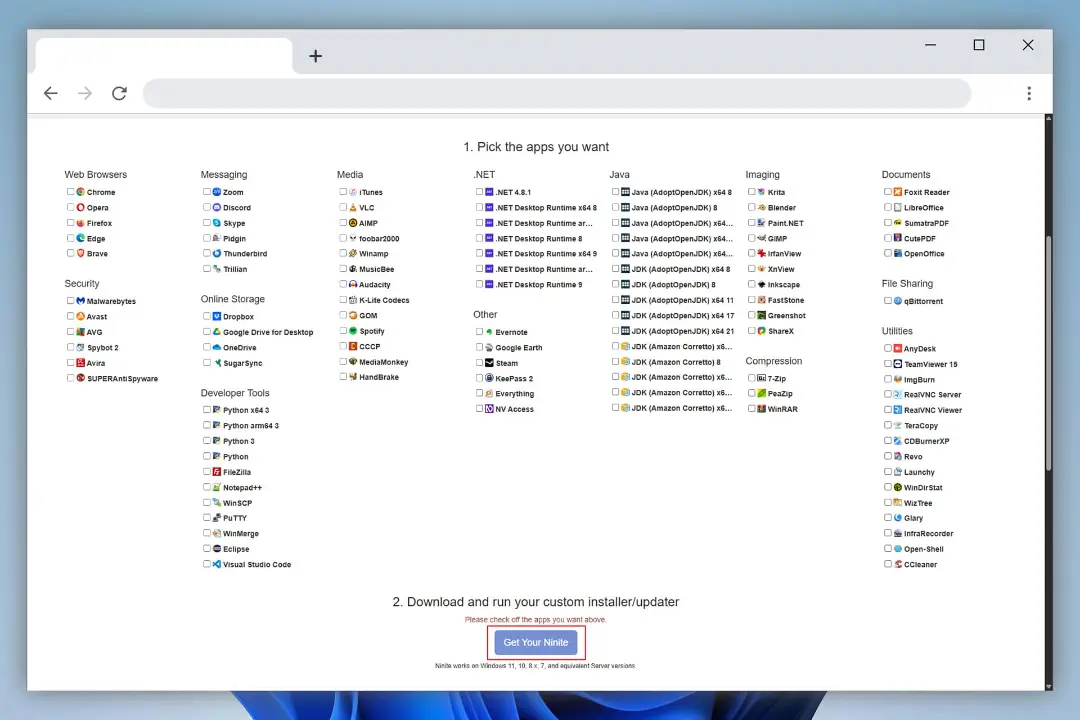Screen dimensions: 1080x720
Task: Click the Firefox logo icon
Action: (81, 223)
